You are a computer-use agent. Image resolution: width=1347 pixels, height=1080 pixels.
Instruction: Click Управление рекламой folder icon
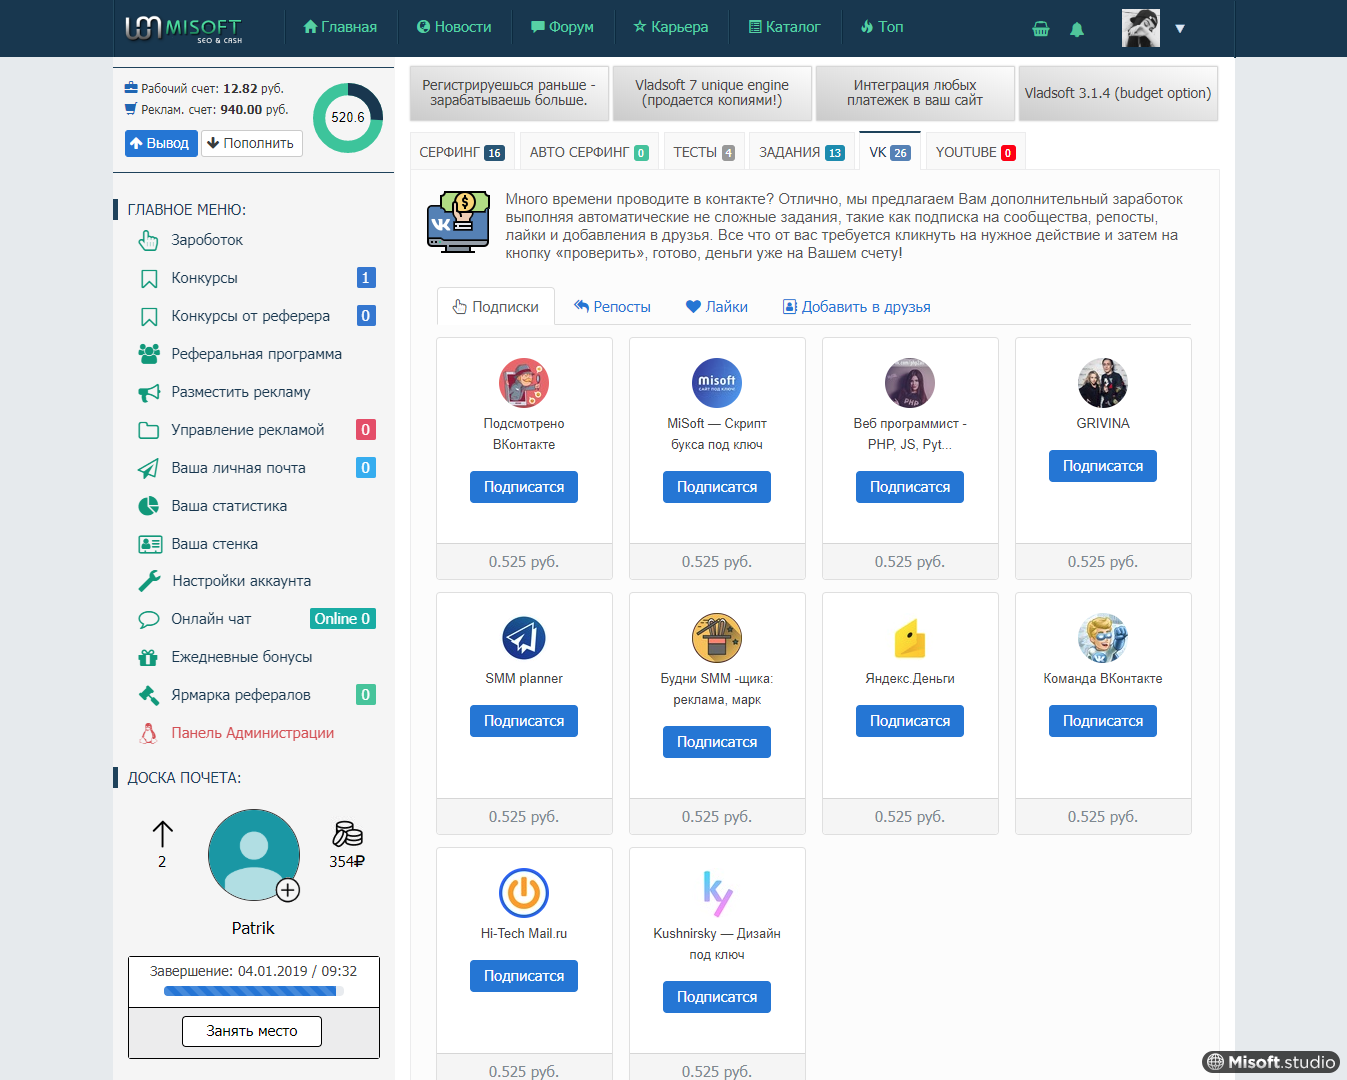point(149,430)
